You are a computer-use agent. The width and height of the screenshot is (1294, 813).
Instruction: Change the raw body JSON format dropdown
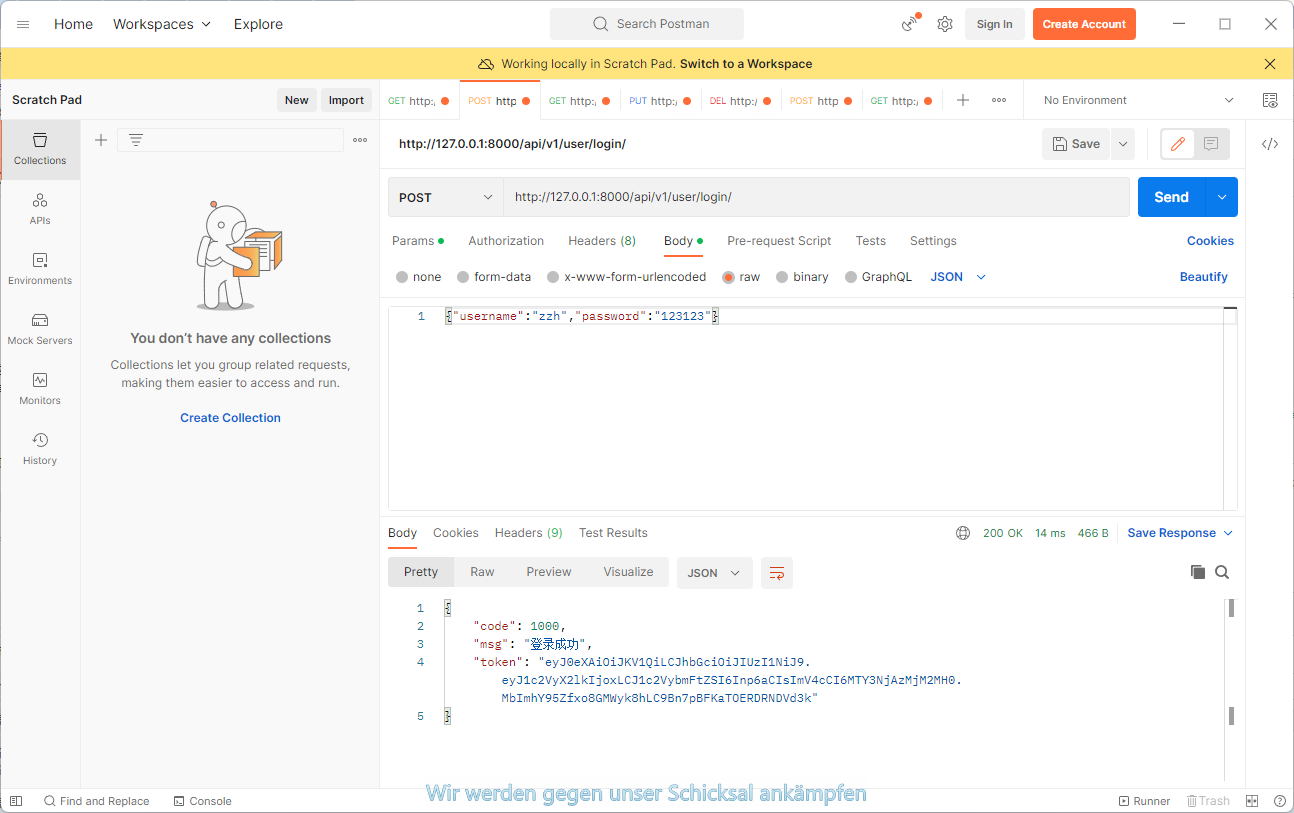tap(958, 277)
